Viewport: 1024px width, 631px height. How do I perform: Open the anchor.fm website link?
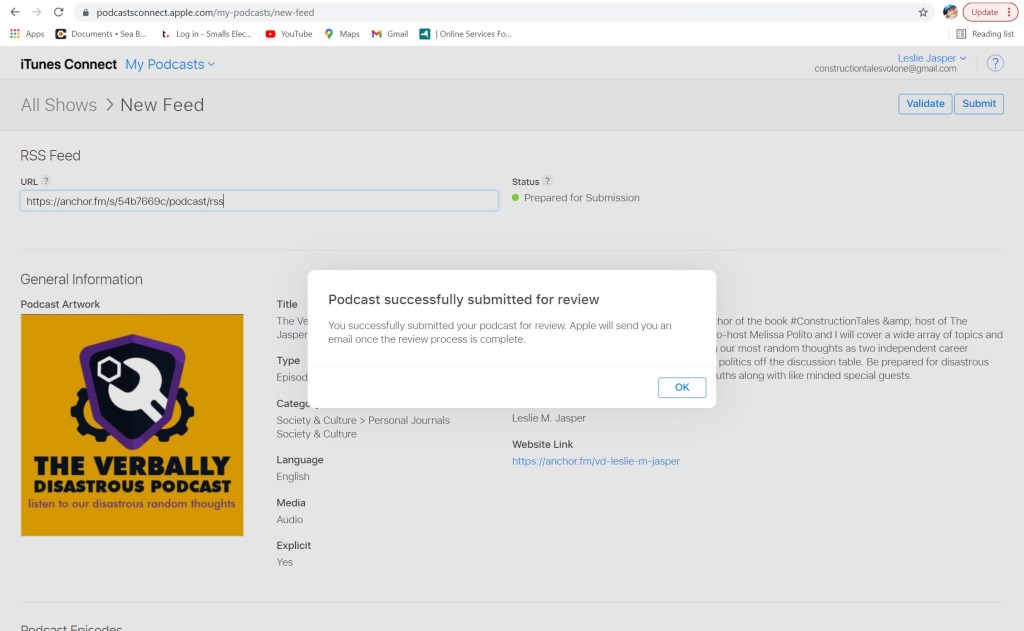pyautogui.click(x=595, y=461)
